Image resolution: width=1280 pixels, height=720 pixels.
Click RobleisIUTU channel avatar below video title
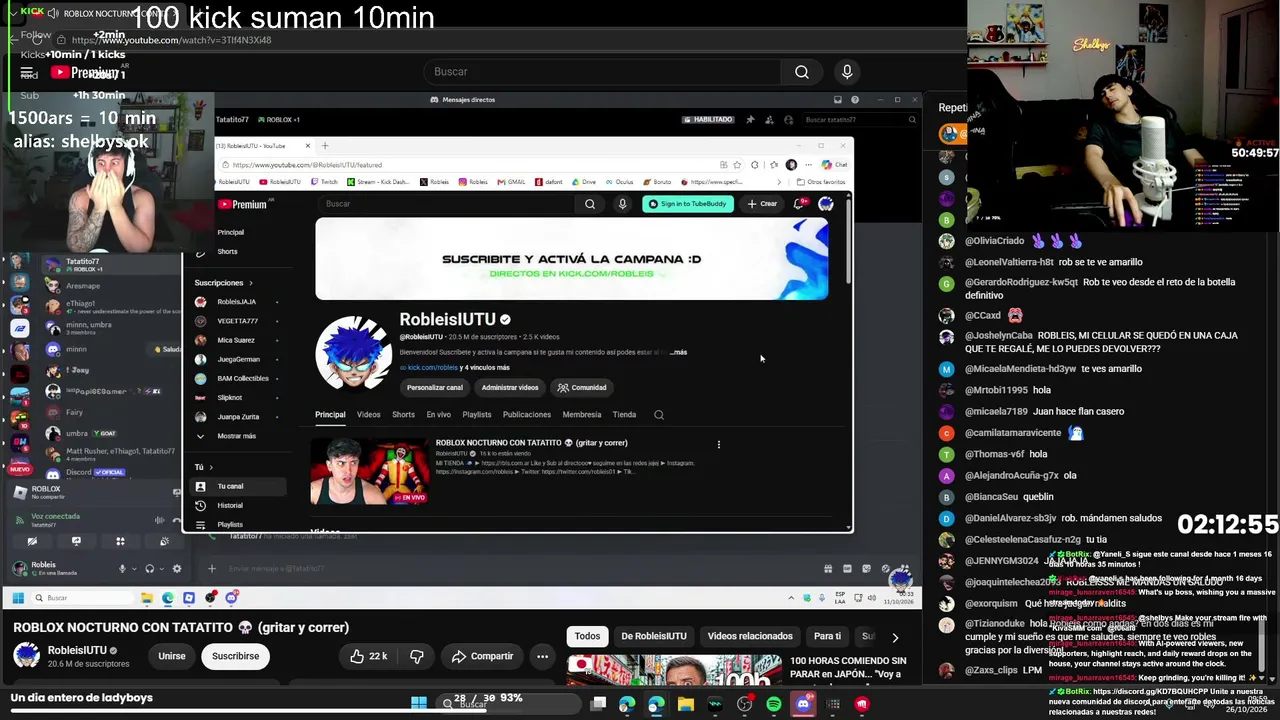26,656
